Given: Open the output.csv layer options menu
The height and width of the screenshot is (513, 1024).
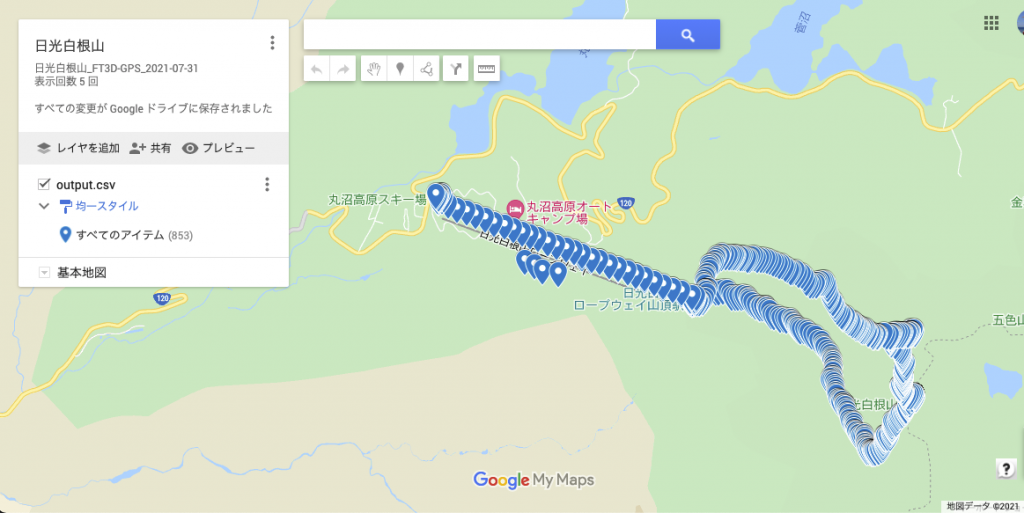Looking at the screenshot, I should pyautogui.click(x=266, y=184).
